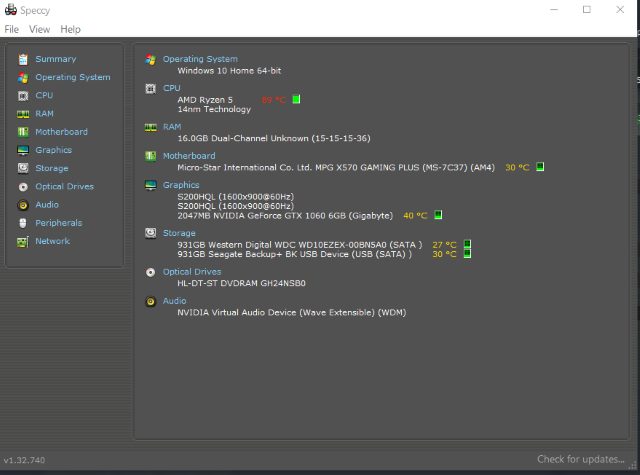Click the Windows flag icon beside Operating System heading
Viewport: 640px width, 475px height.
(x=151, y=60)
